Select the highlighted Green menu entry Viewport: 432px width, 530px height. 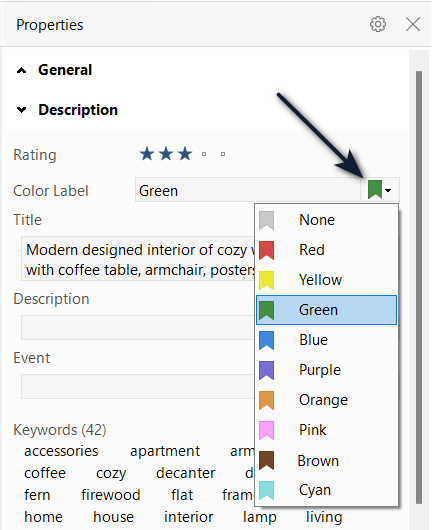click(x=326, y=310)
